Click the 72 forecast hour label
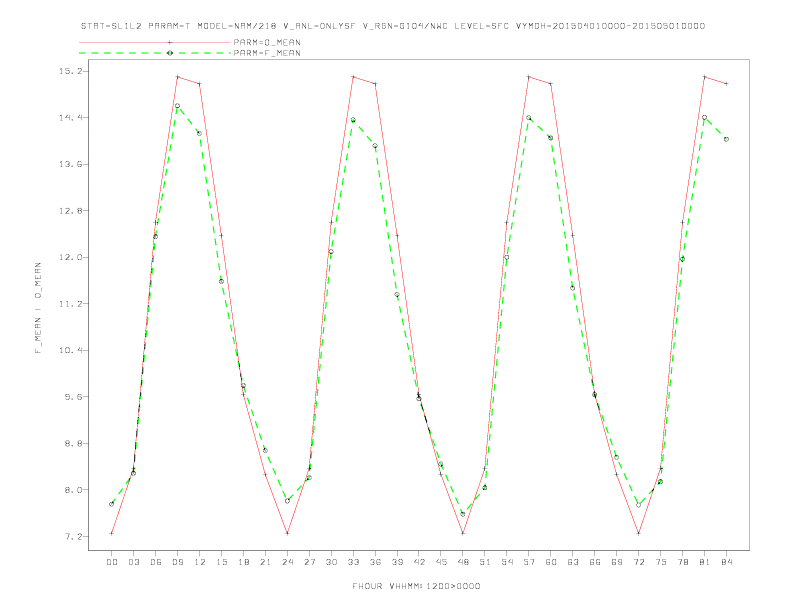792x612 pixels. 638,562
